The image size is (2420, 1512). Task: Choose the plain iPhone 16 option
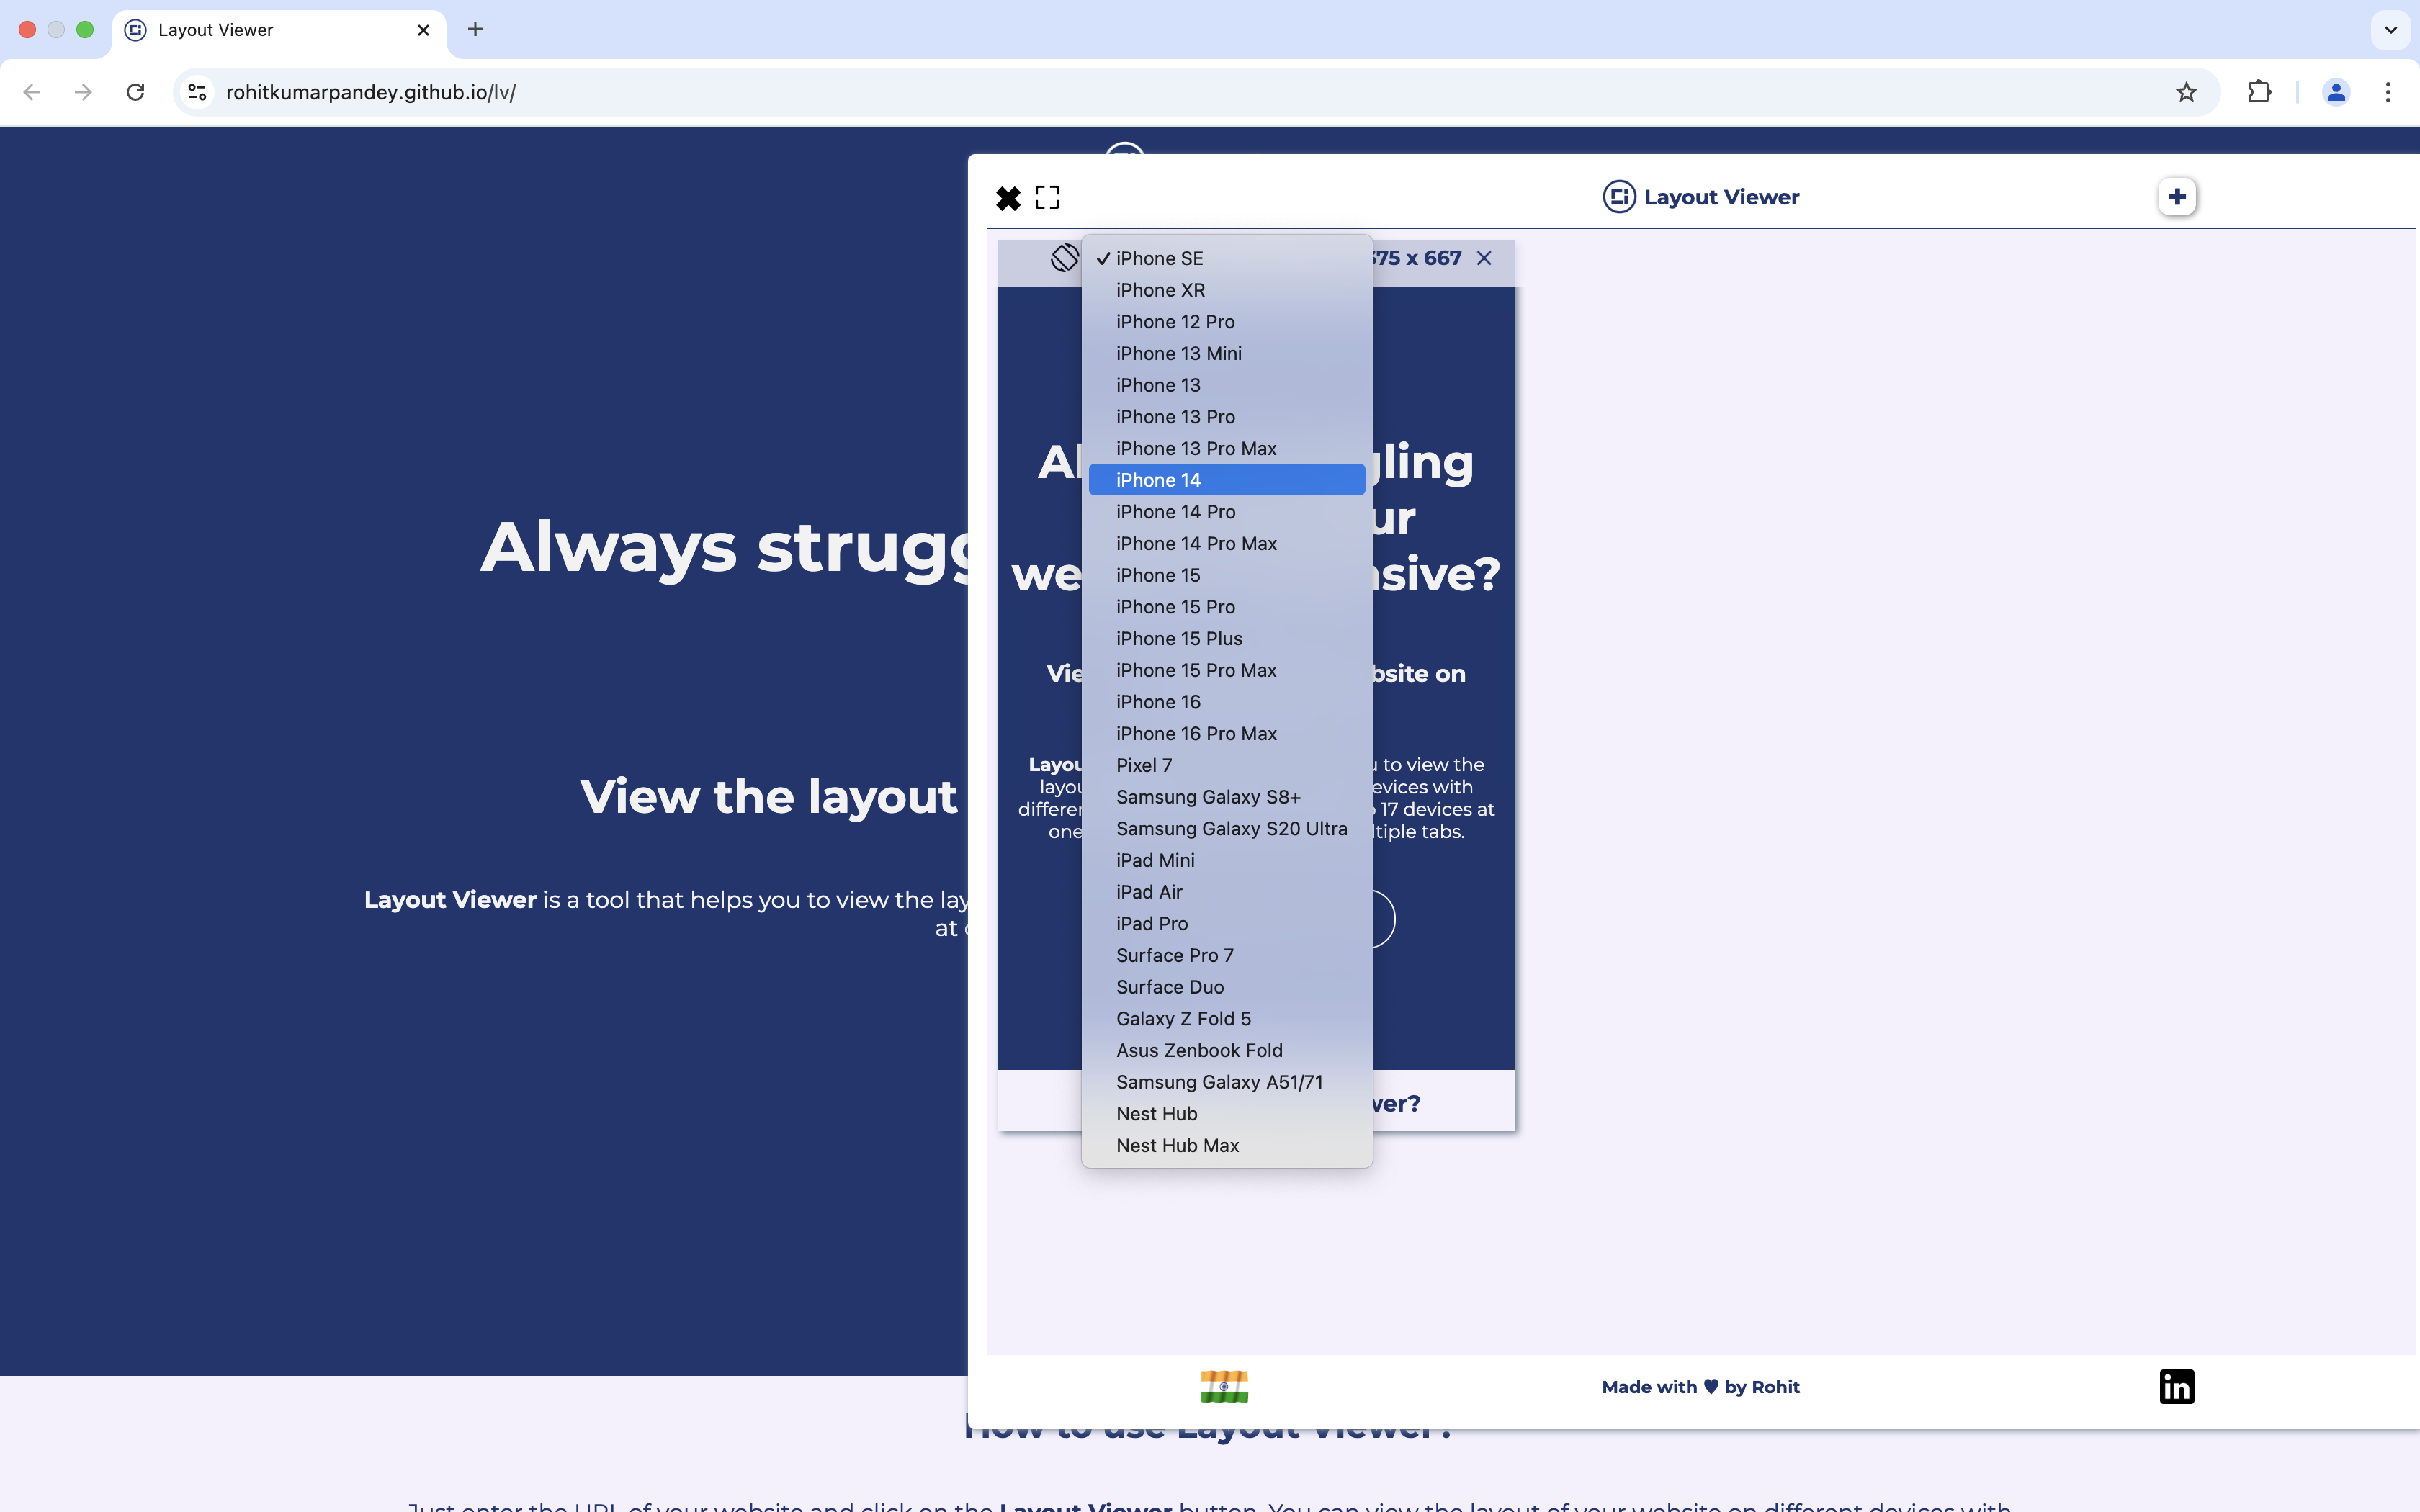click(x=1227, y=702)
